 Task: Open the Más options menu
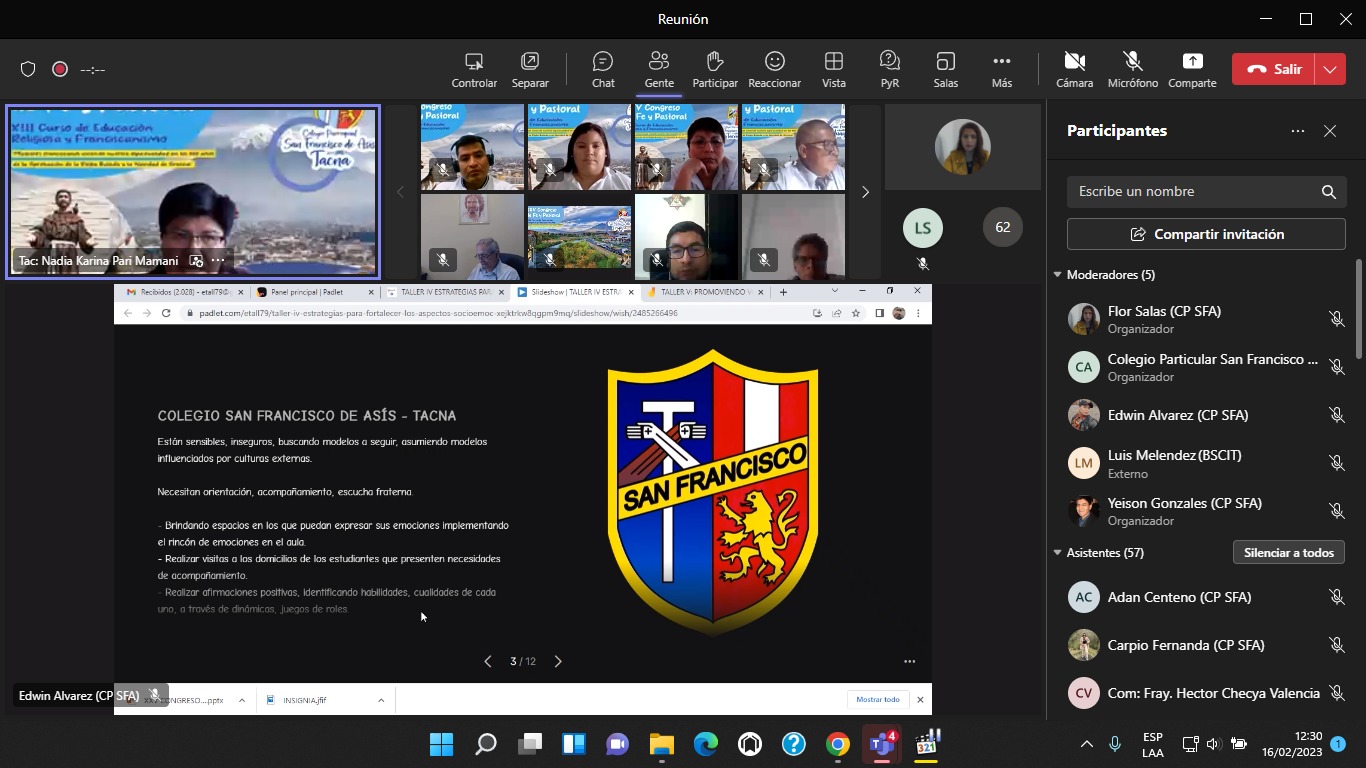click(1001, 69)
